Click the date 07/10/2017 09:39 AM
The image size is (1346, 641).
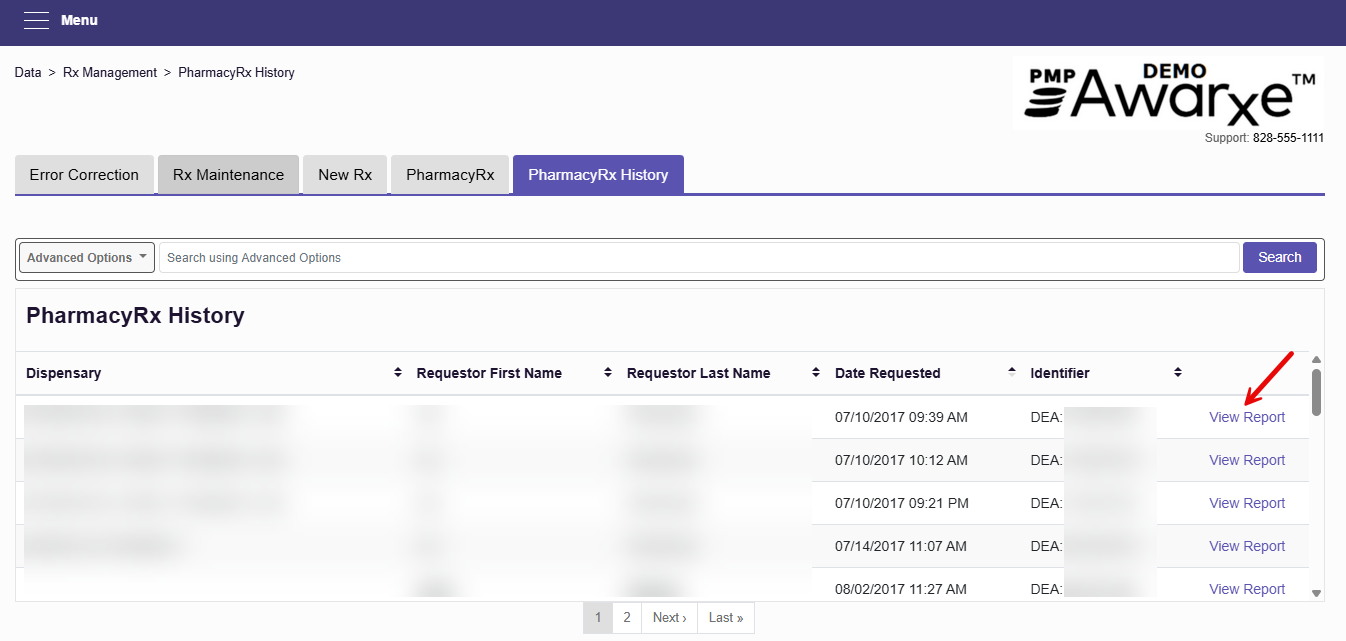click(901, 417)
